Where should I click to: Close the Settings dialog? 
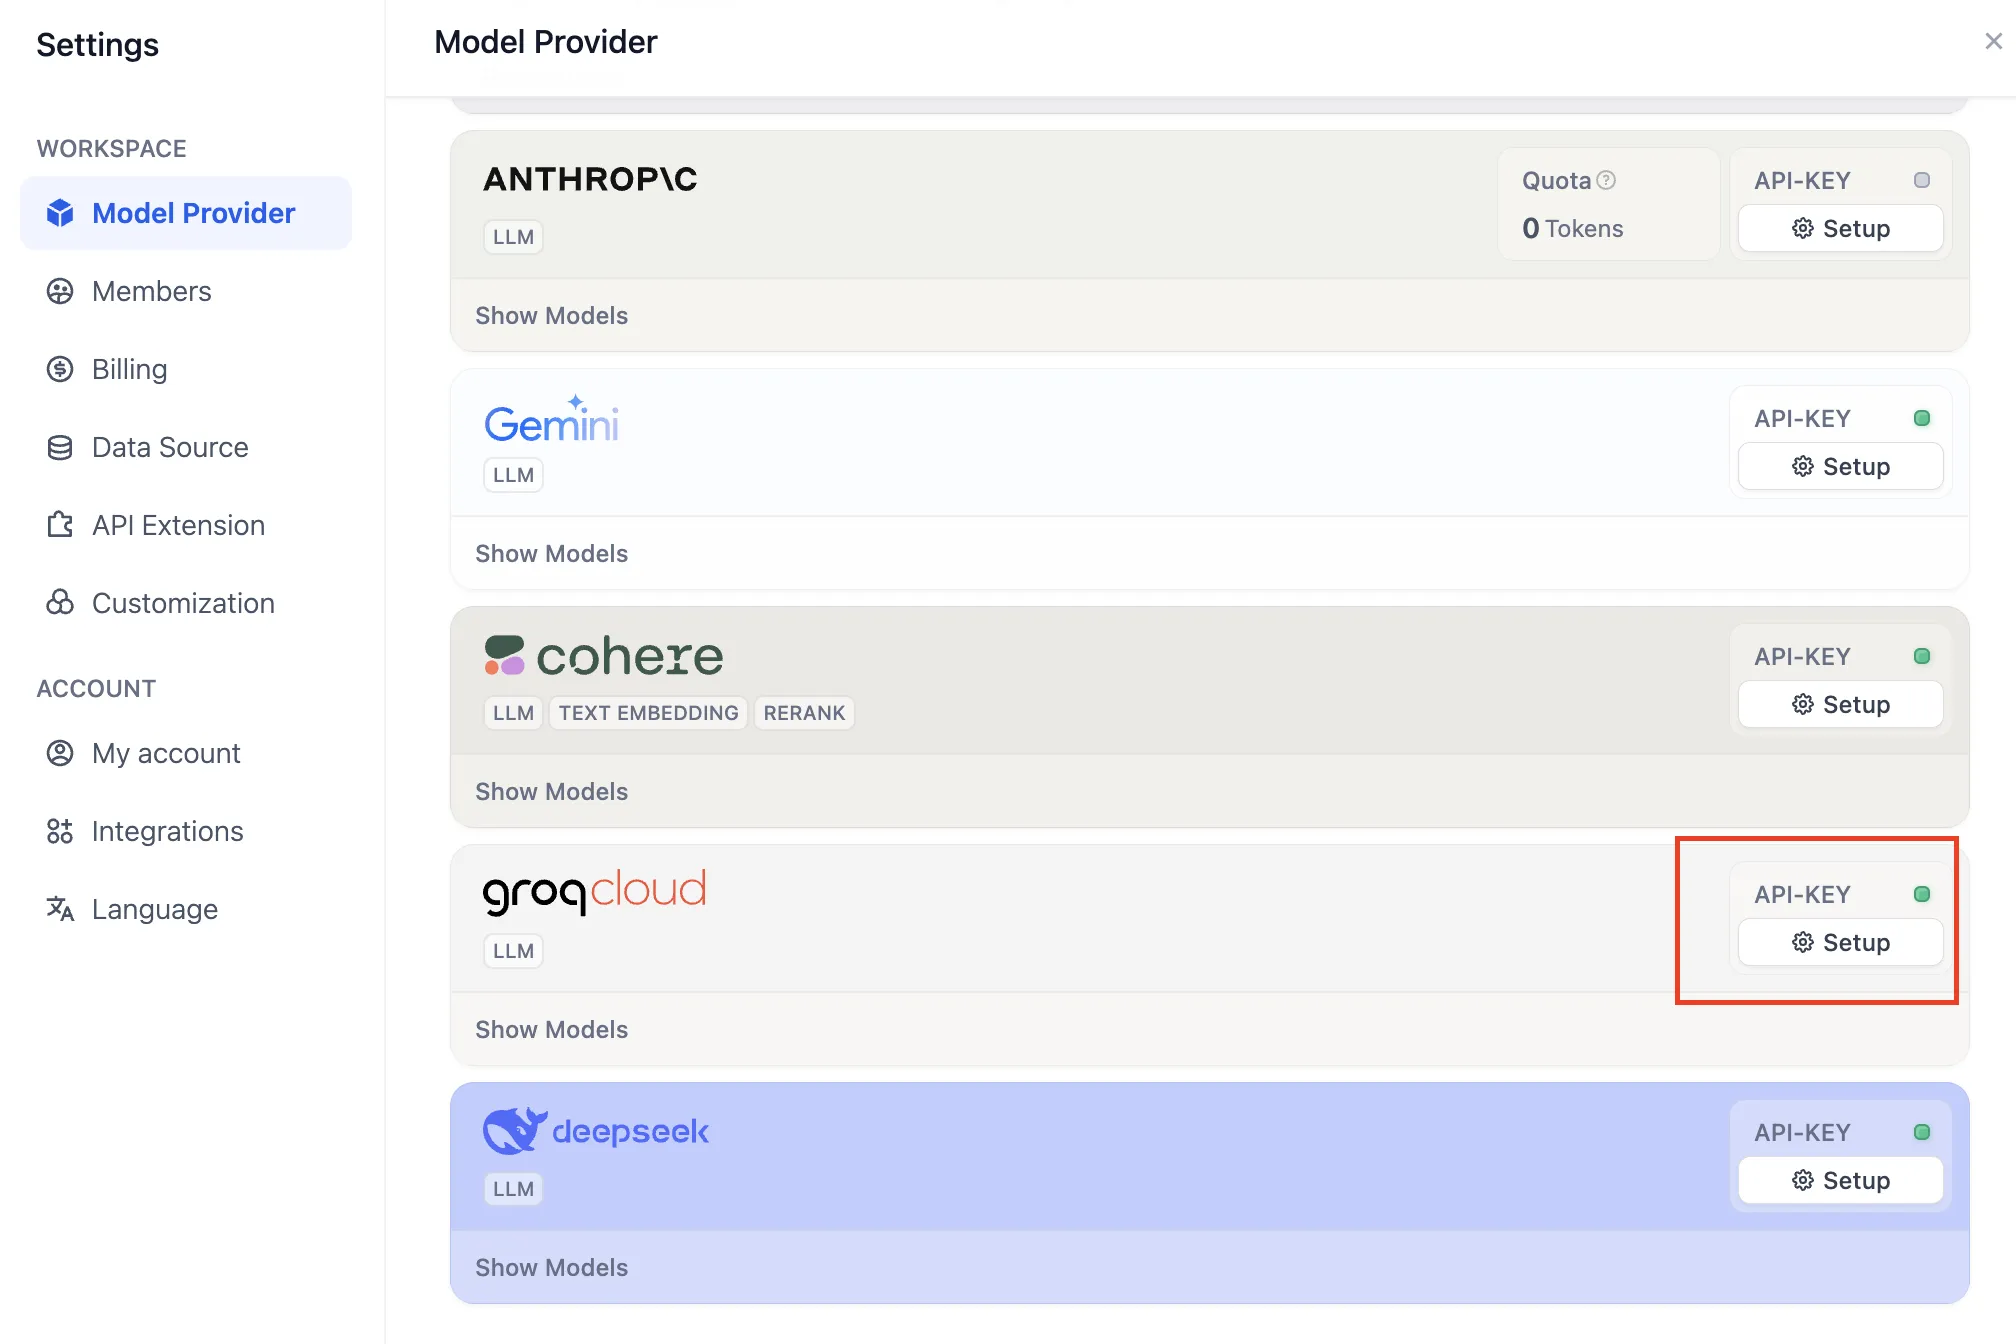click(x=1993, y=41)
